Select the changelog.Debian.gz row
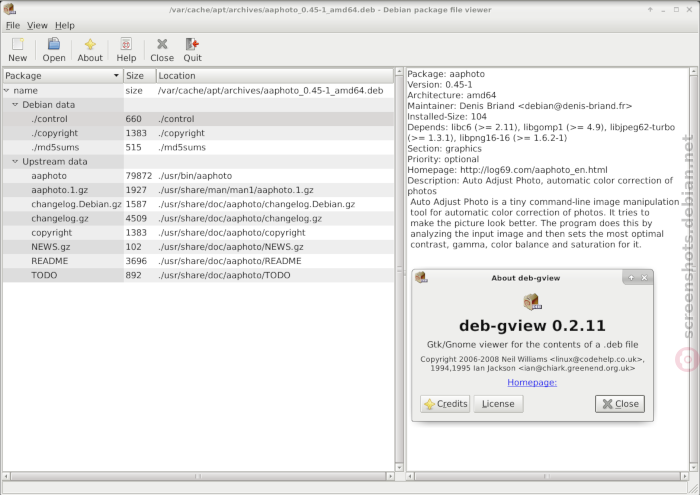700x495 pixels. pyautogui.click(x=198, y=204)
